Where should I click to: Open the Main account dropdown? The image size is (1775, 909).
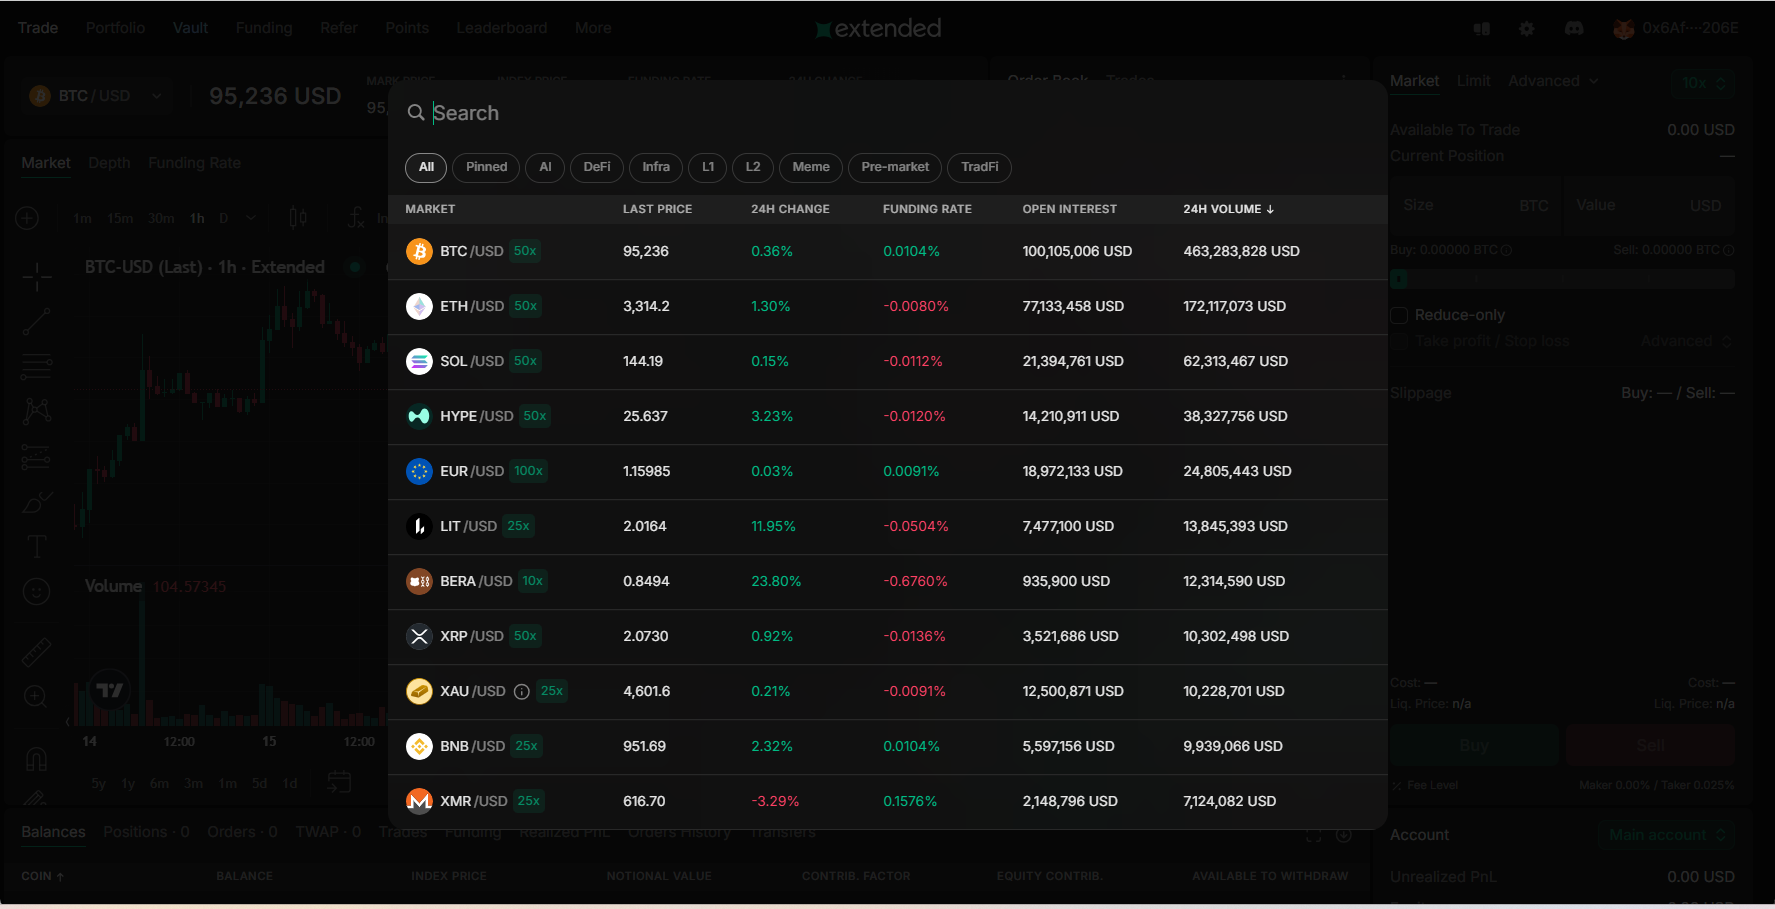[x=1666, y=835]
